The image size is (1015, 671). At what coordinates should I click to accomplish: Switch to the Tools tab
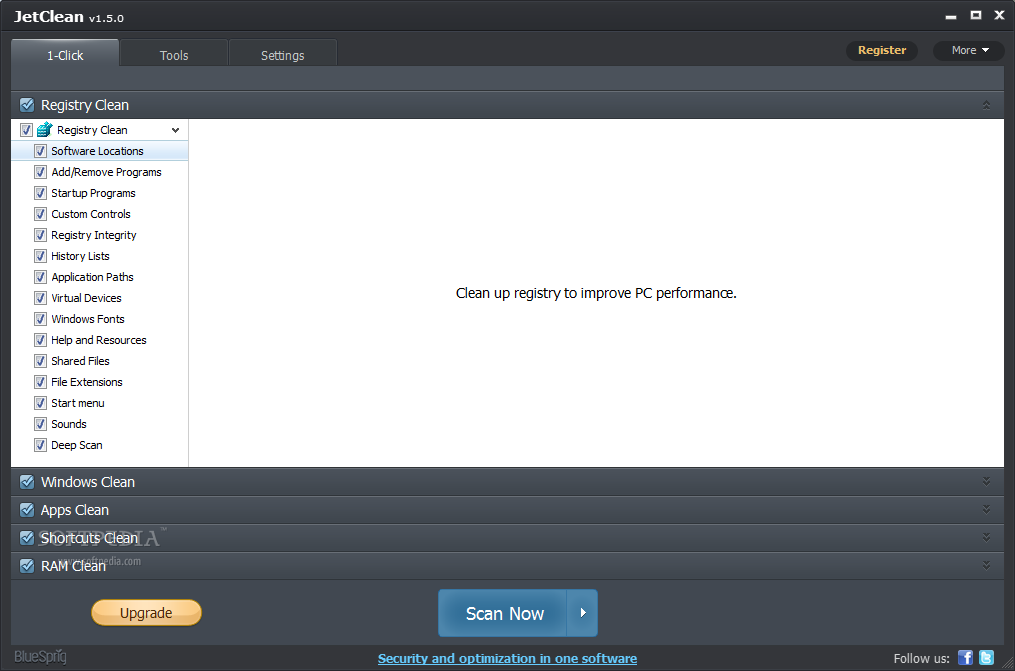[174, 55]
